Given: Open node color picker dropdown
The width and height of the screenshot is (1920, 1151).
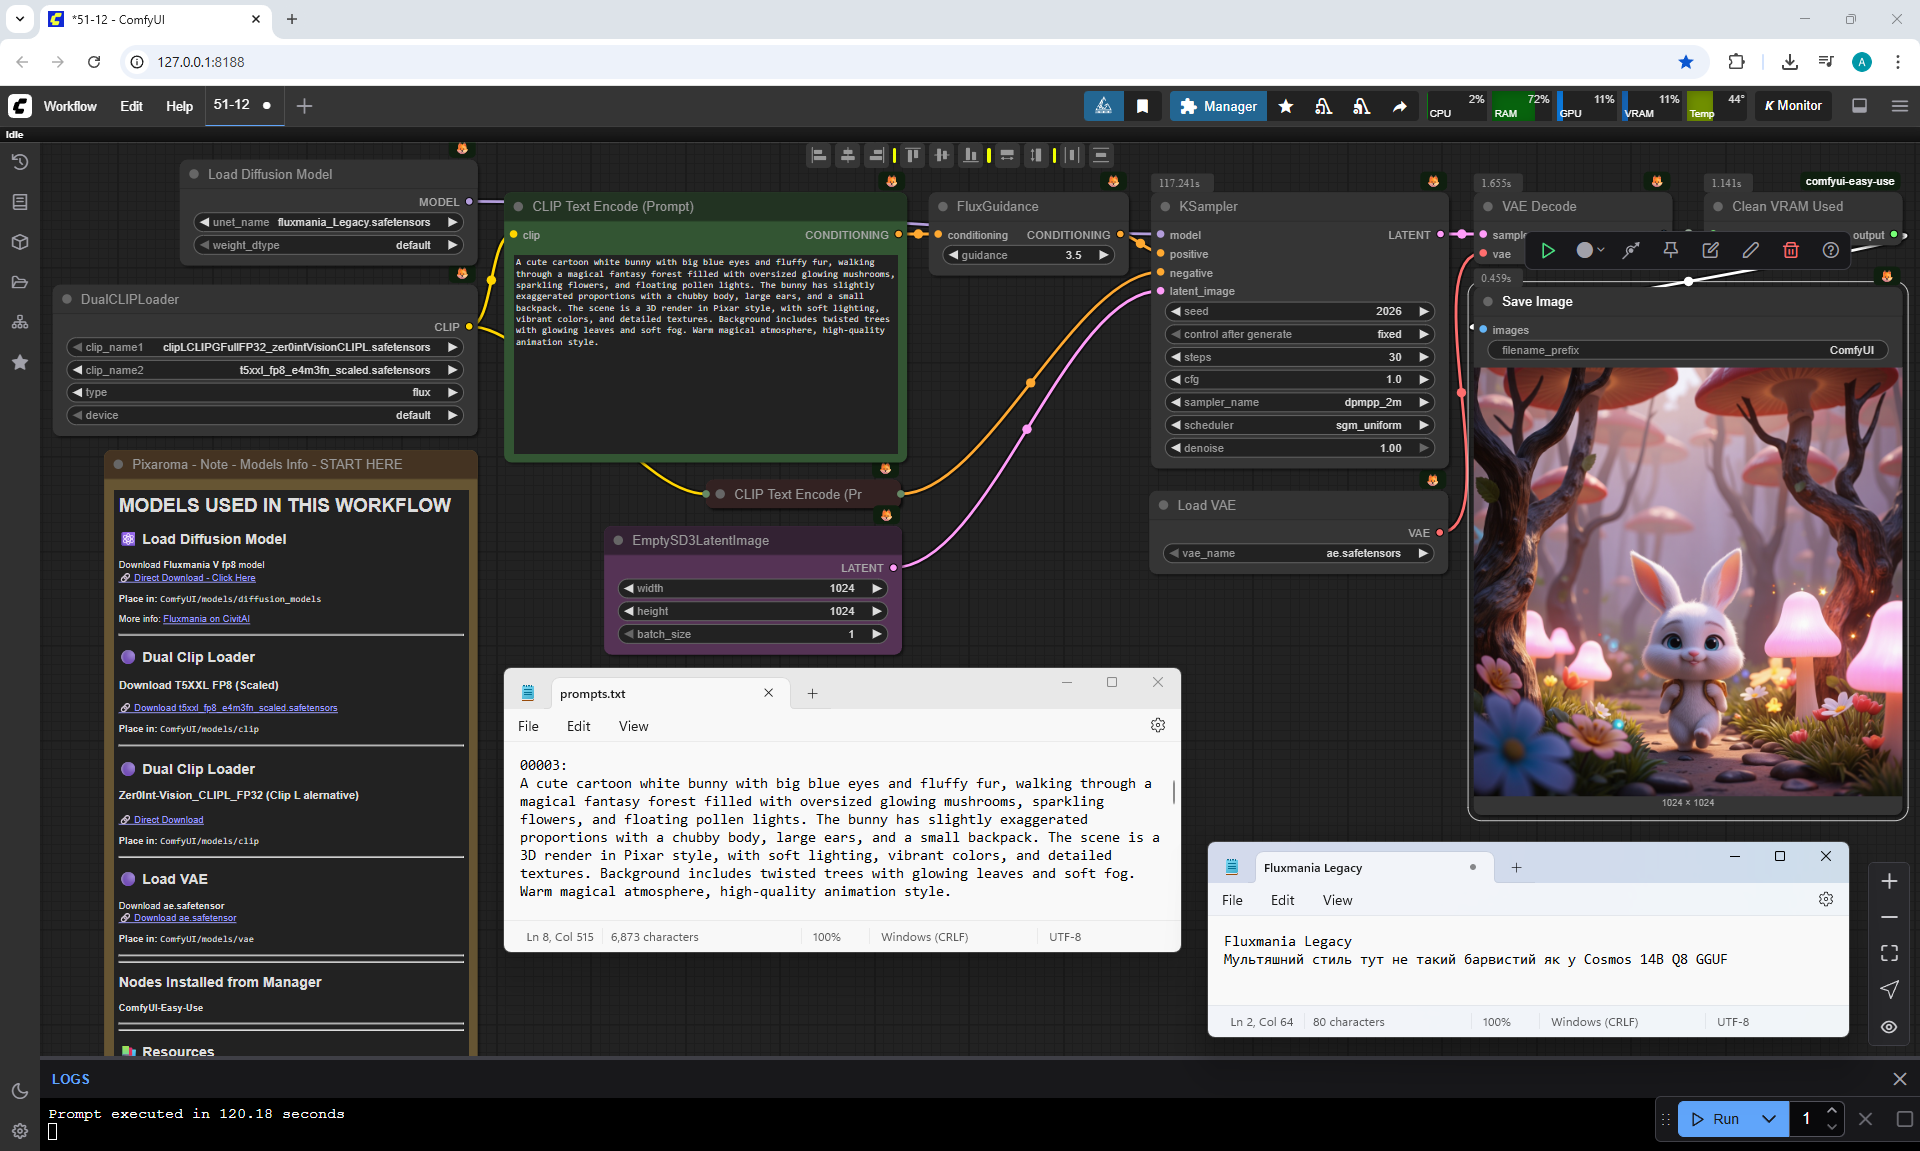Looking at the screenshot, I should 1590,251.
